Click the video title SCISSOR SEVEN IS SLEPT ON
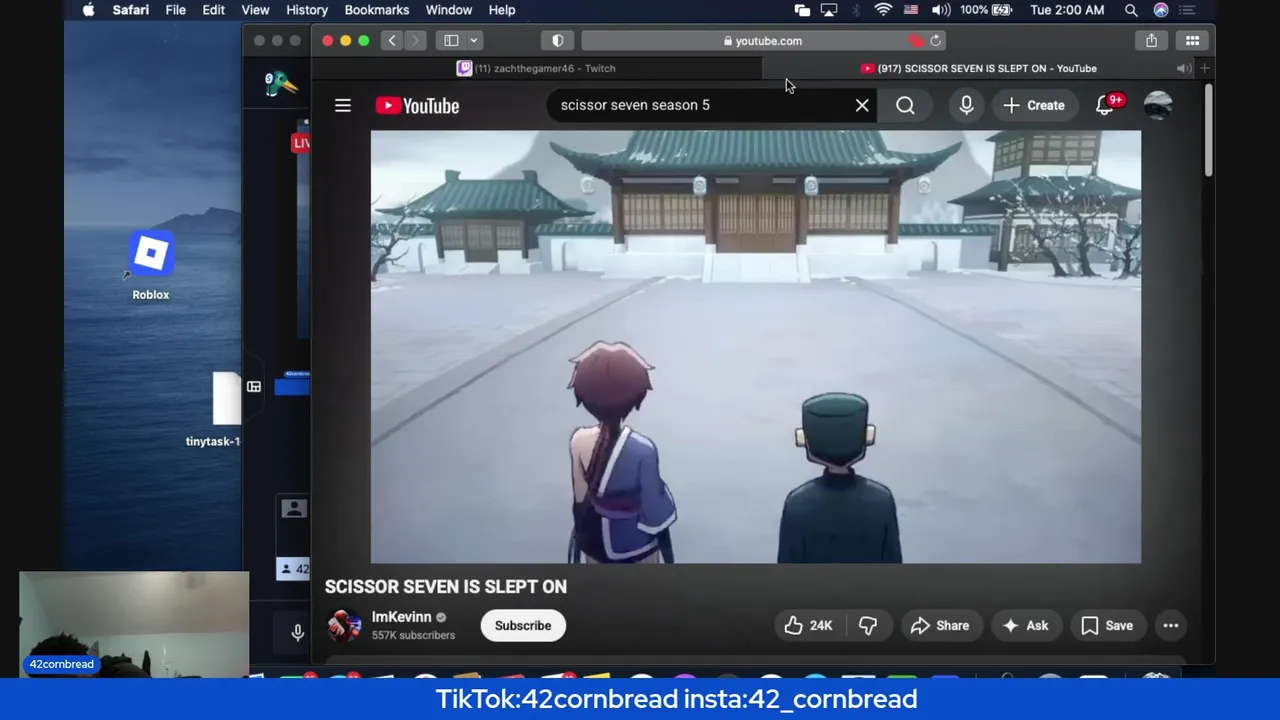The width and height of the screenshot is (1280, 720). [x=446, y=587]
